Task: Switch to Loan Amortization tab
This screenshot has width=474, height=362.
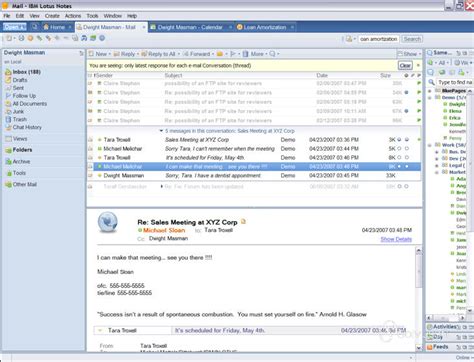Action: [265, 27]
